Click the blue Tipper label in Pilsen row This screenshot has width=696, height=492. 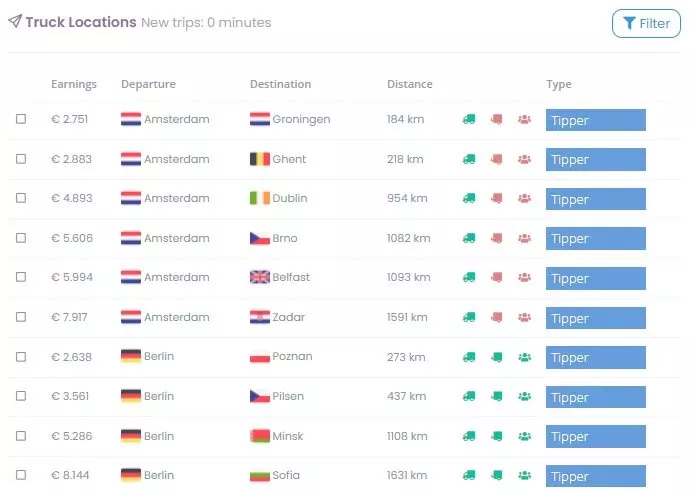click(595, 397)
